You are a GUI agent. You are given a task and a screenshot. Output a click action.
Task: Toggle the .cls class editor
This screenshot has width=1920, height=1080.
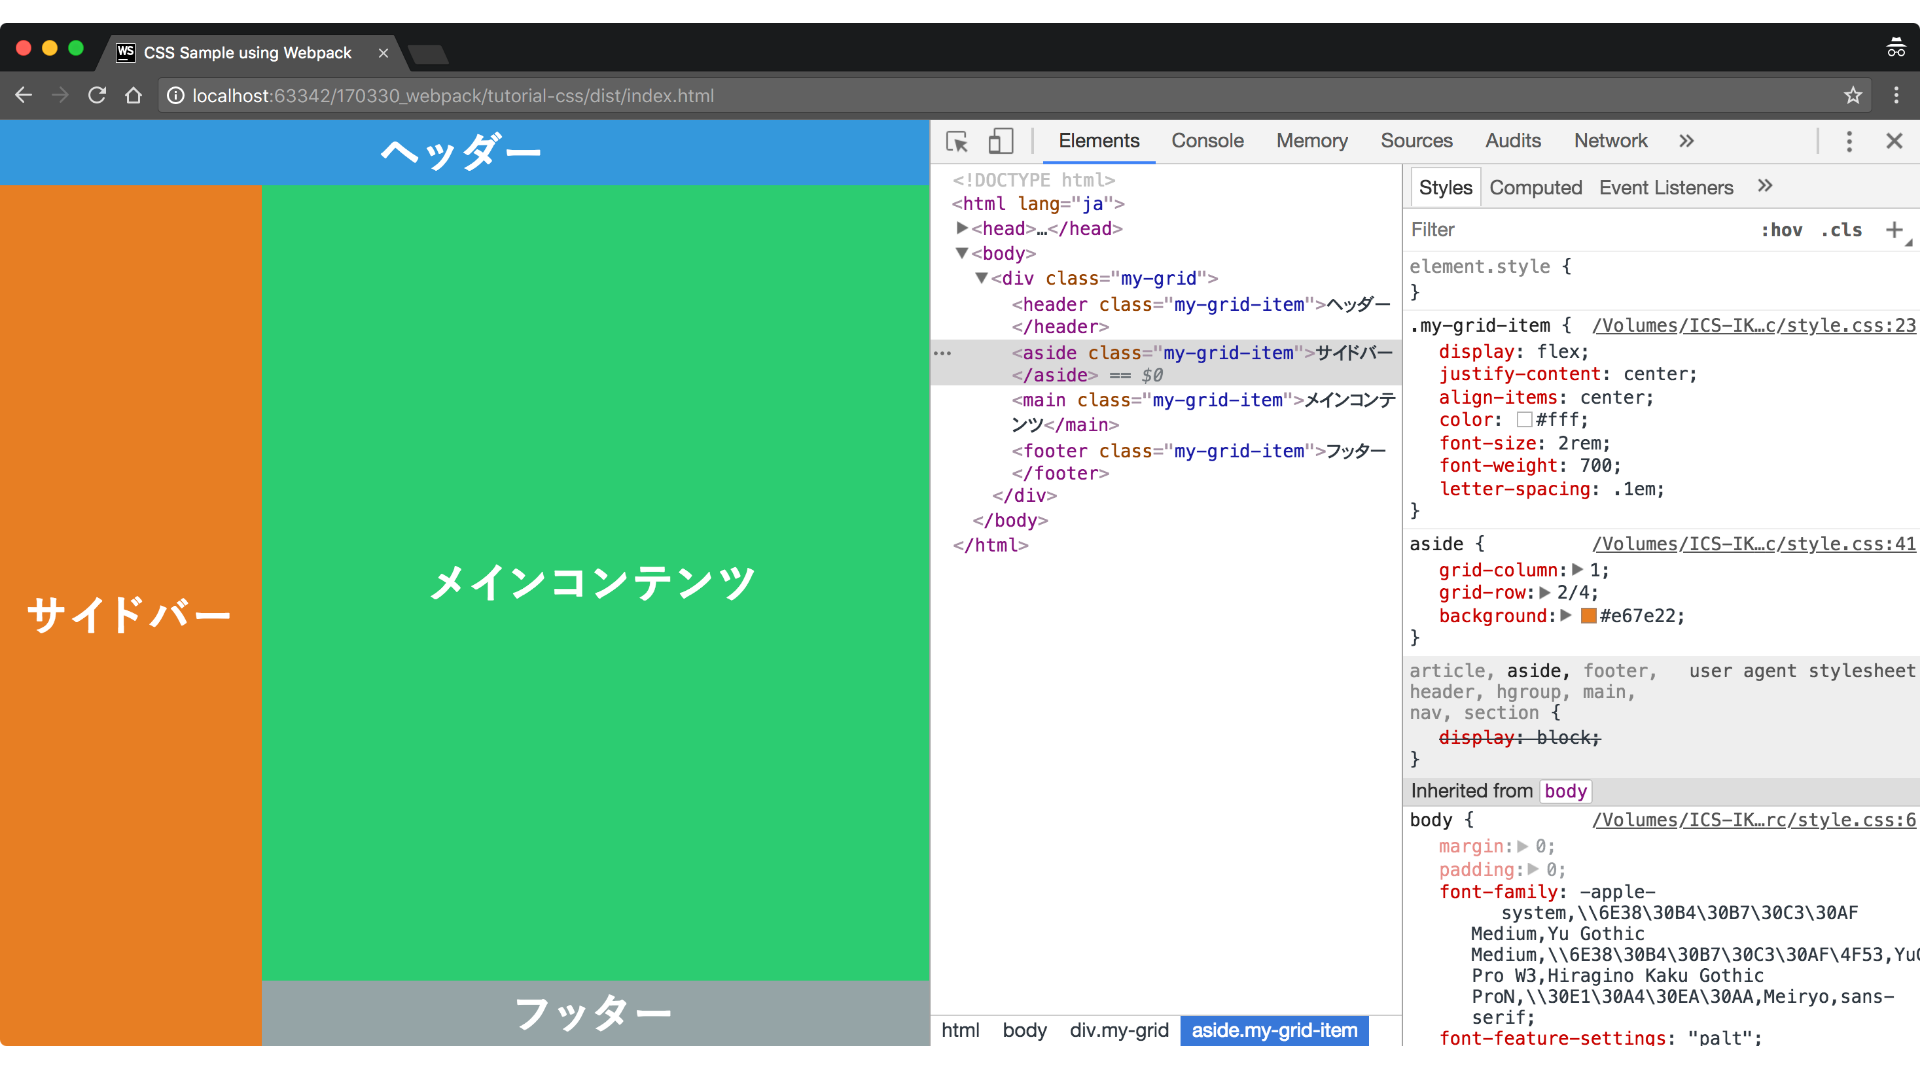tap(1841, 230)
